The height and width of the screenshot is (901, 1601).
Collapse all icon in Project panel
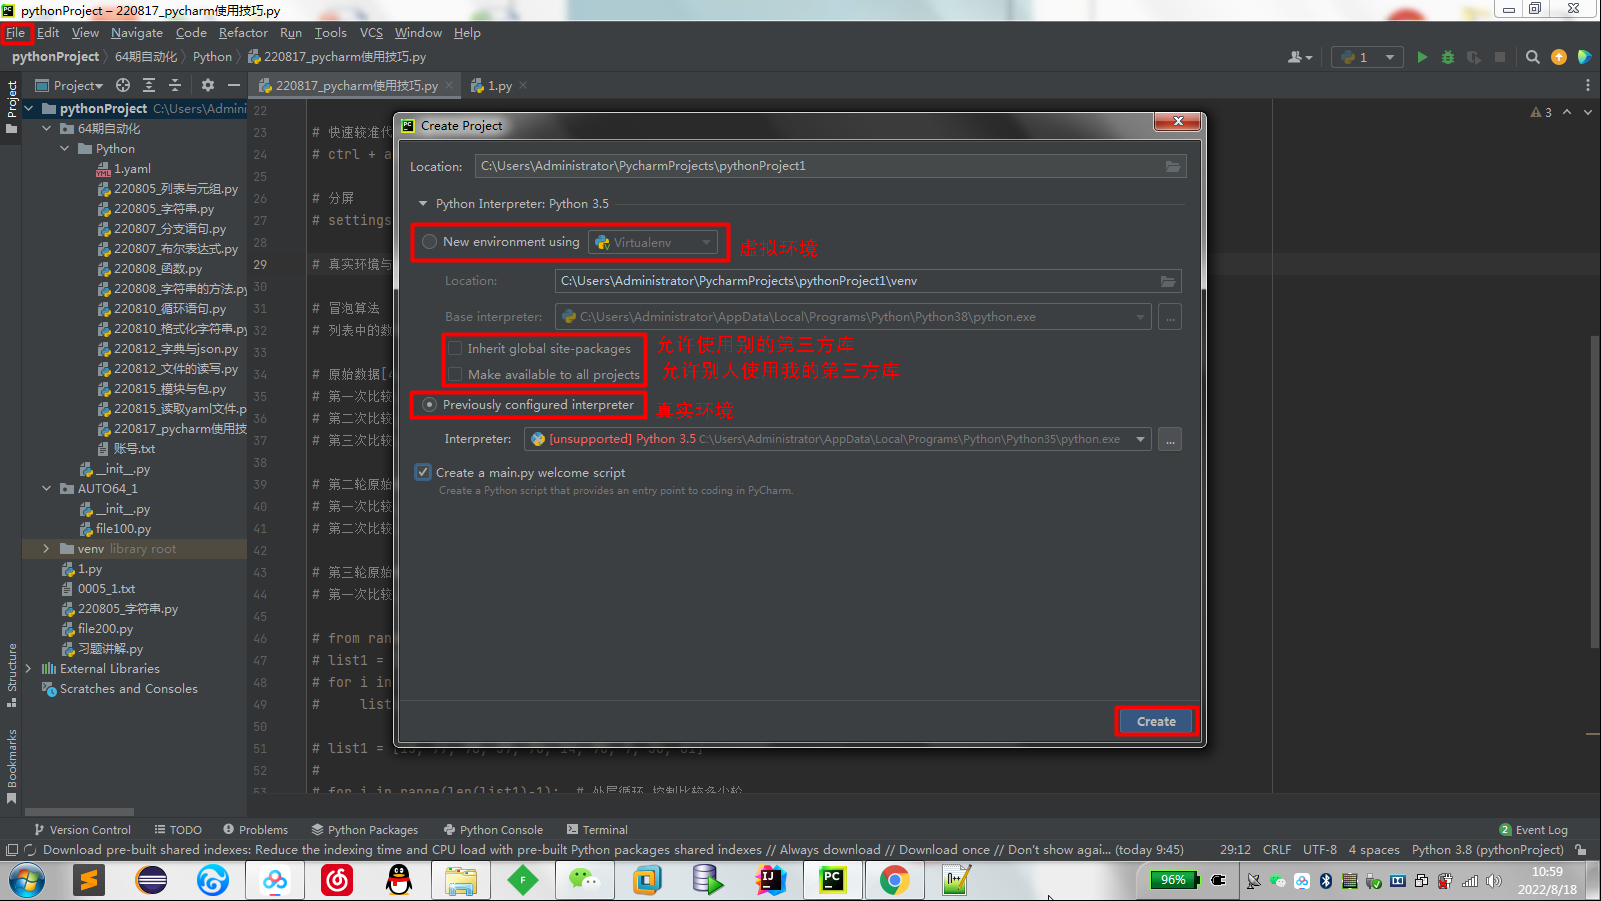[x=175, y=85]
